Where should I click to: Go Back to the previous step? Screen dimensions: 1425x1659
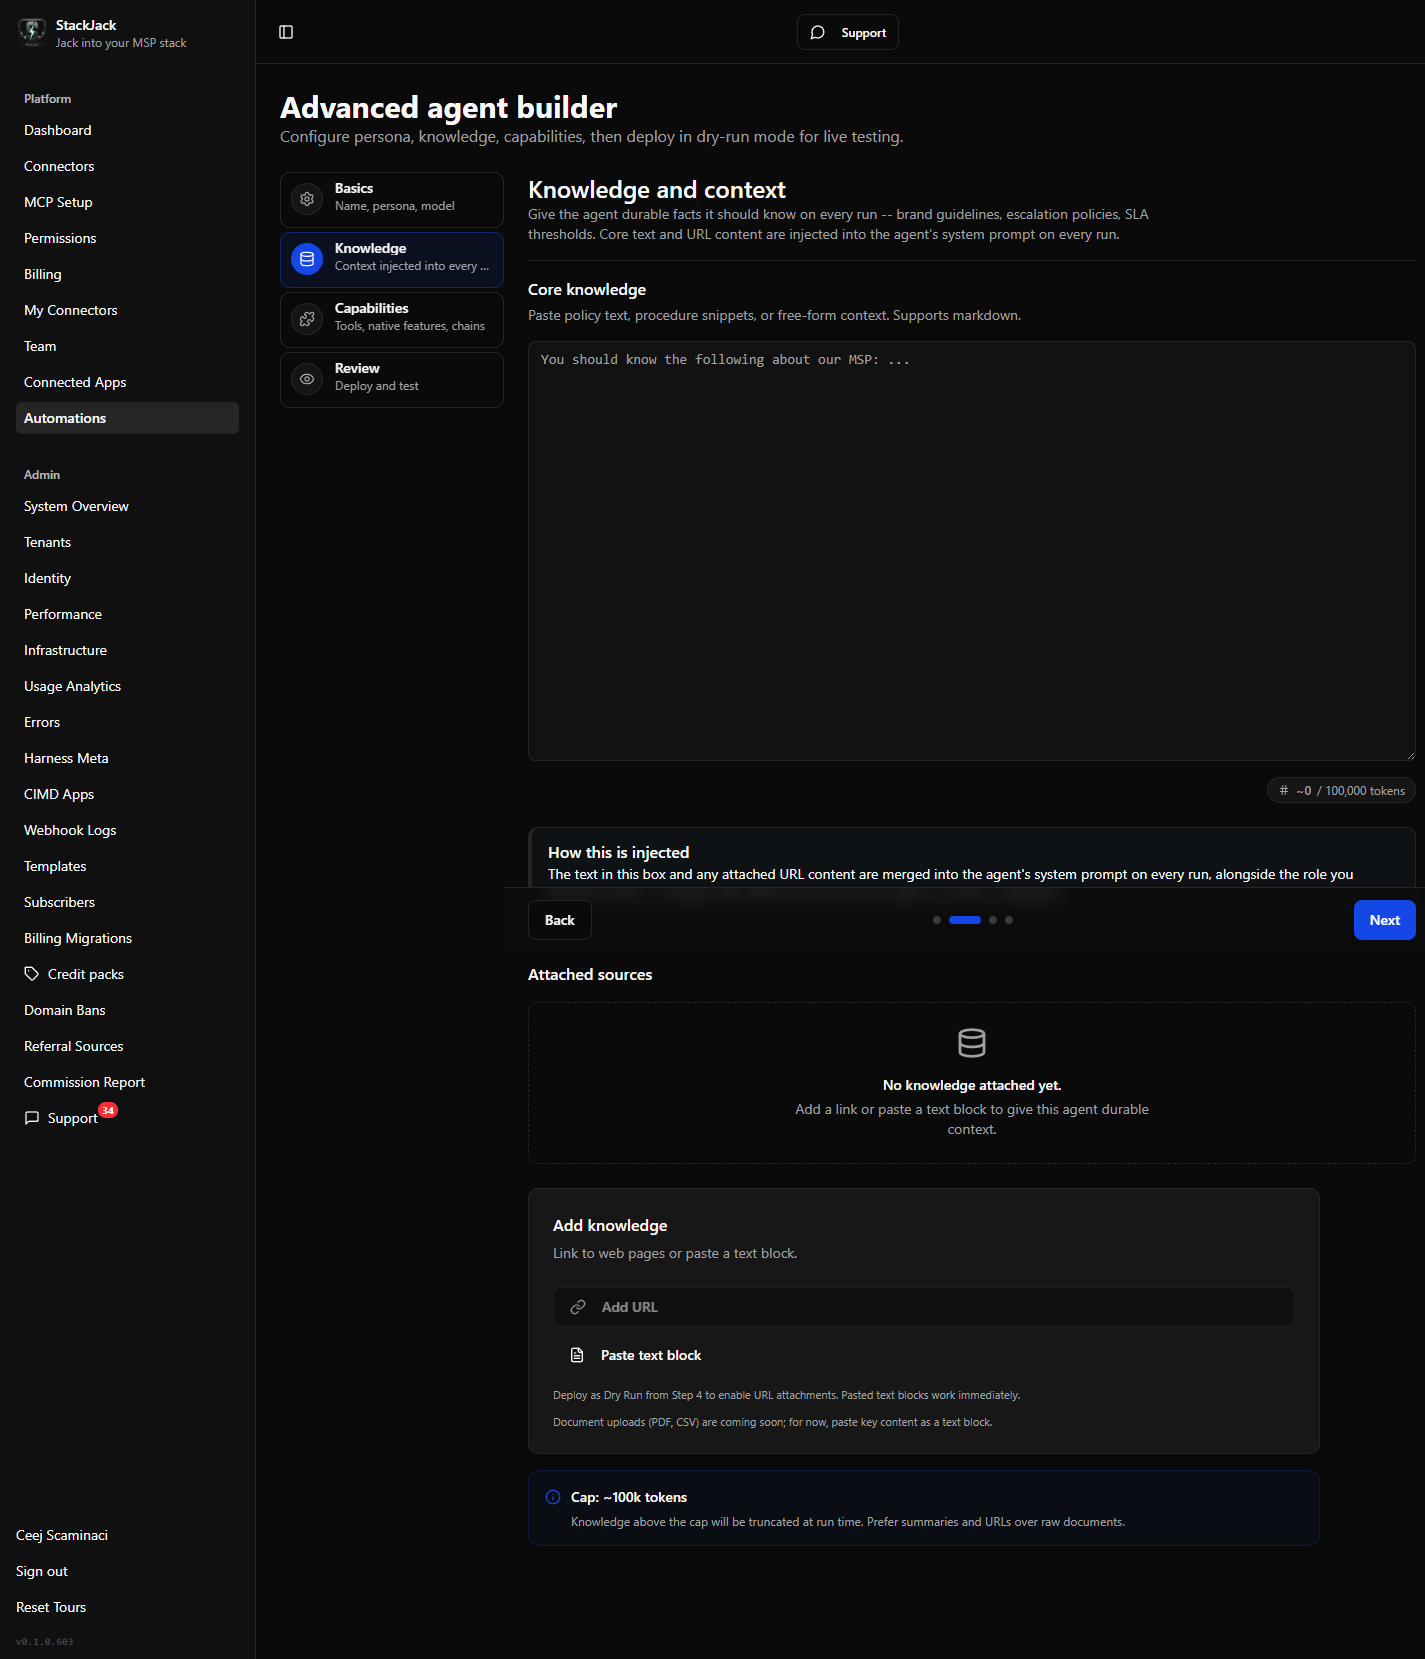[560, 920]
